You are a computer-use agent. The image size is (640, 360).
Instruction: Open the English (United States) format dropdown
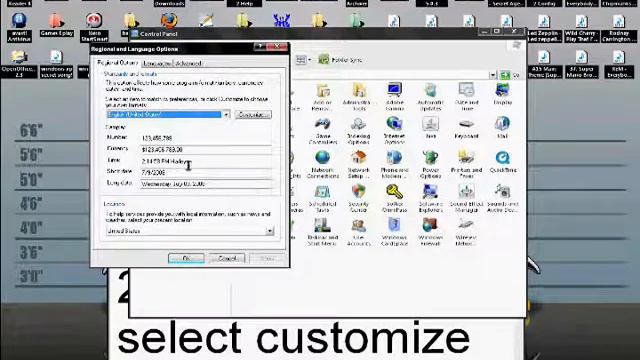coord(226,115)
